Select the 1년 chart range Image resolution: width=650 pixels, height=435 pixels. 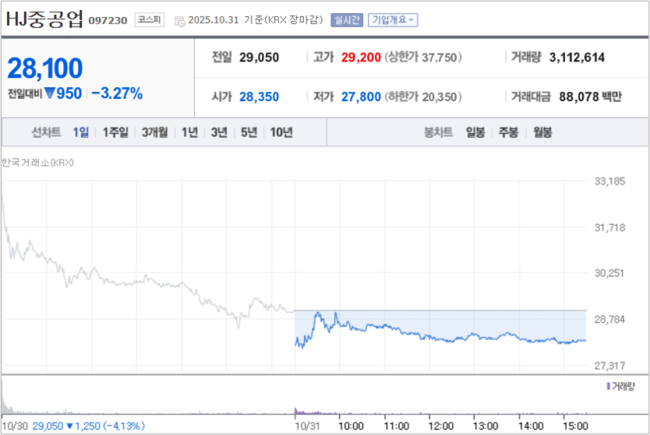pyautogui.click(x=189, y=132)
